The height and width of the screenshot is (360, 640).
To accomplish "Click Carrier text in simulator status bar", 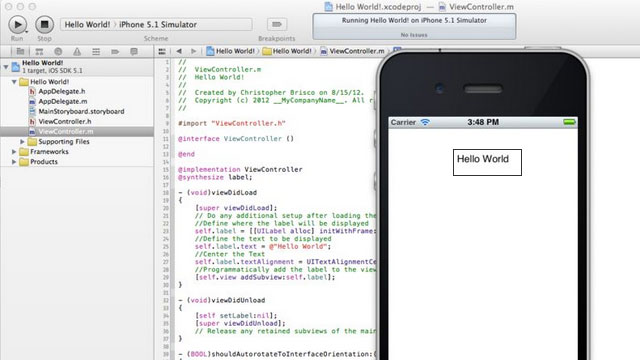I will tap(403, 122).
